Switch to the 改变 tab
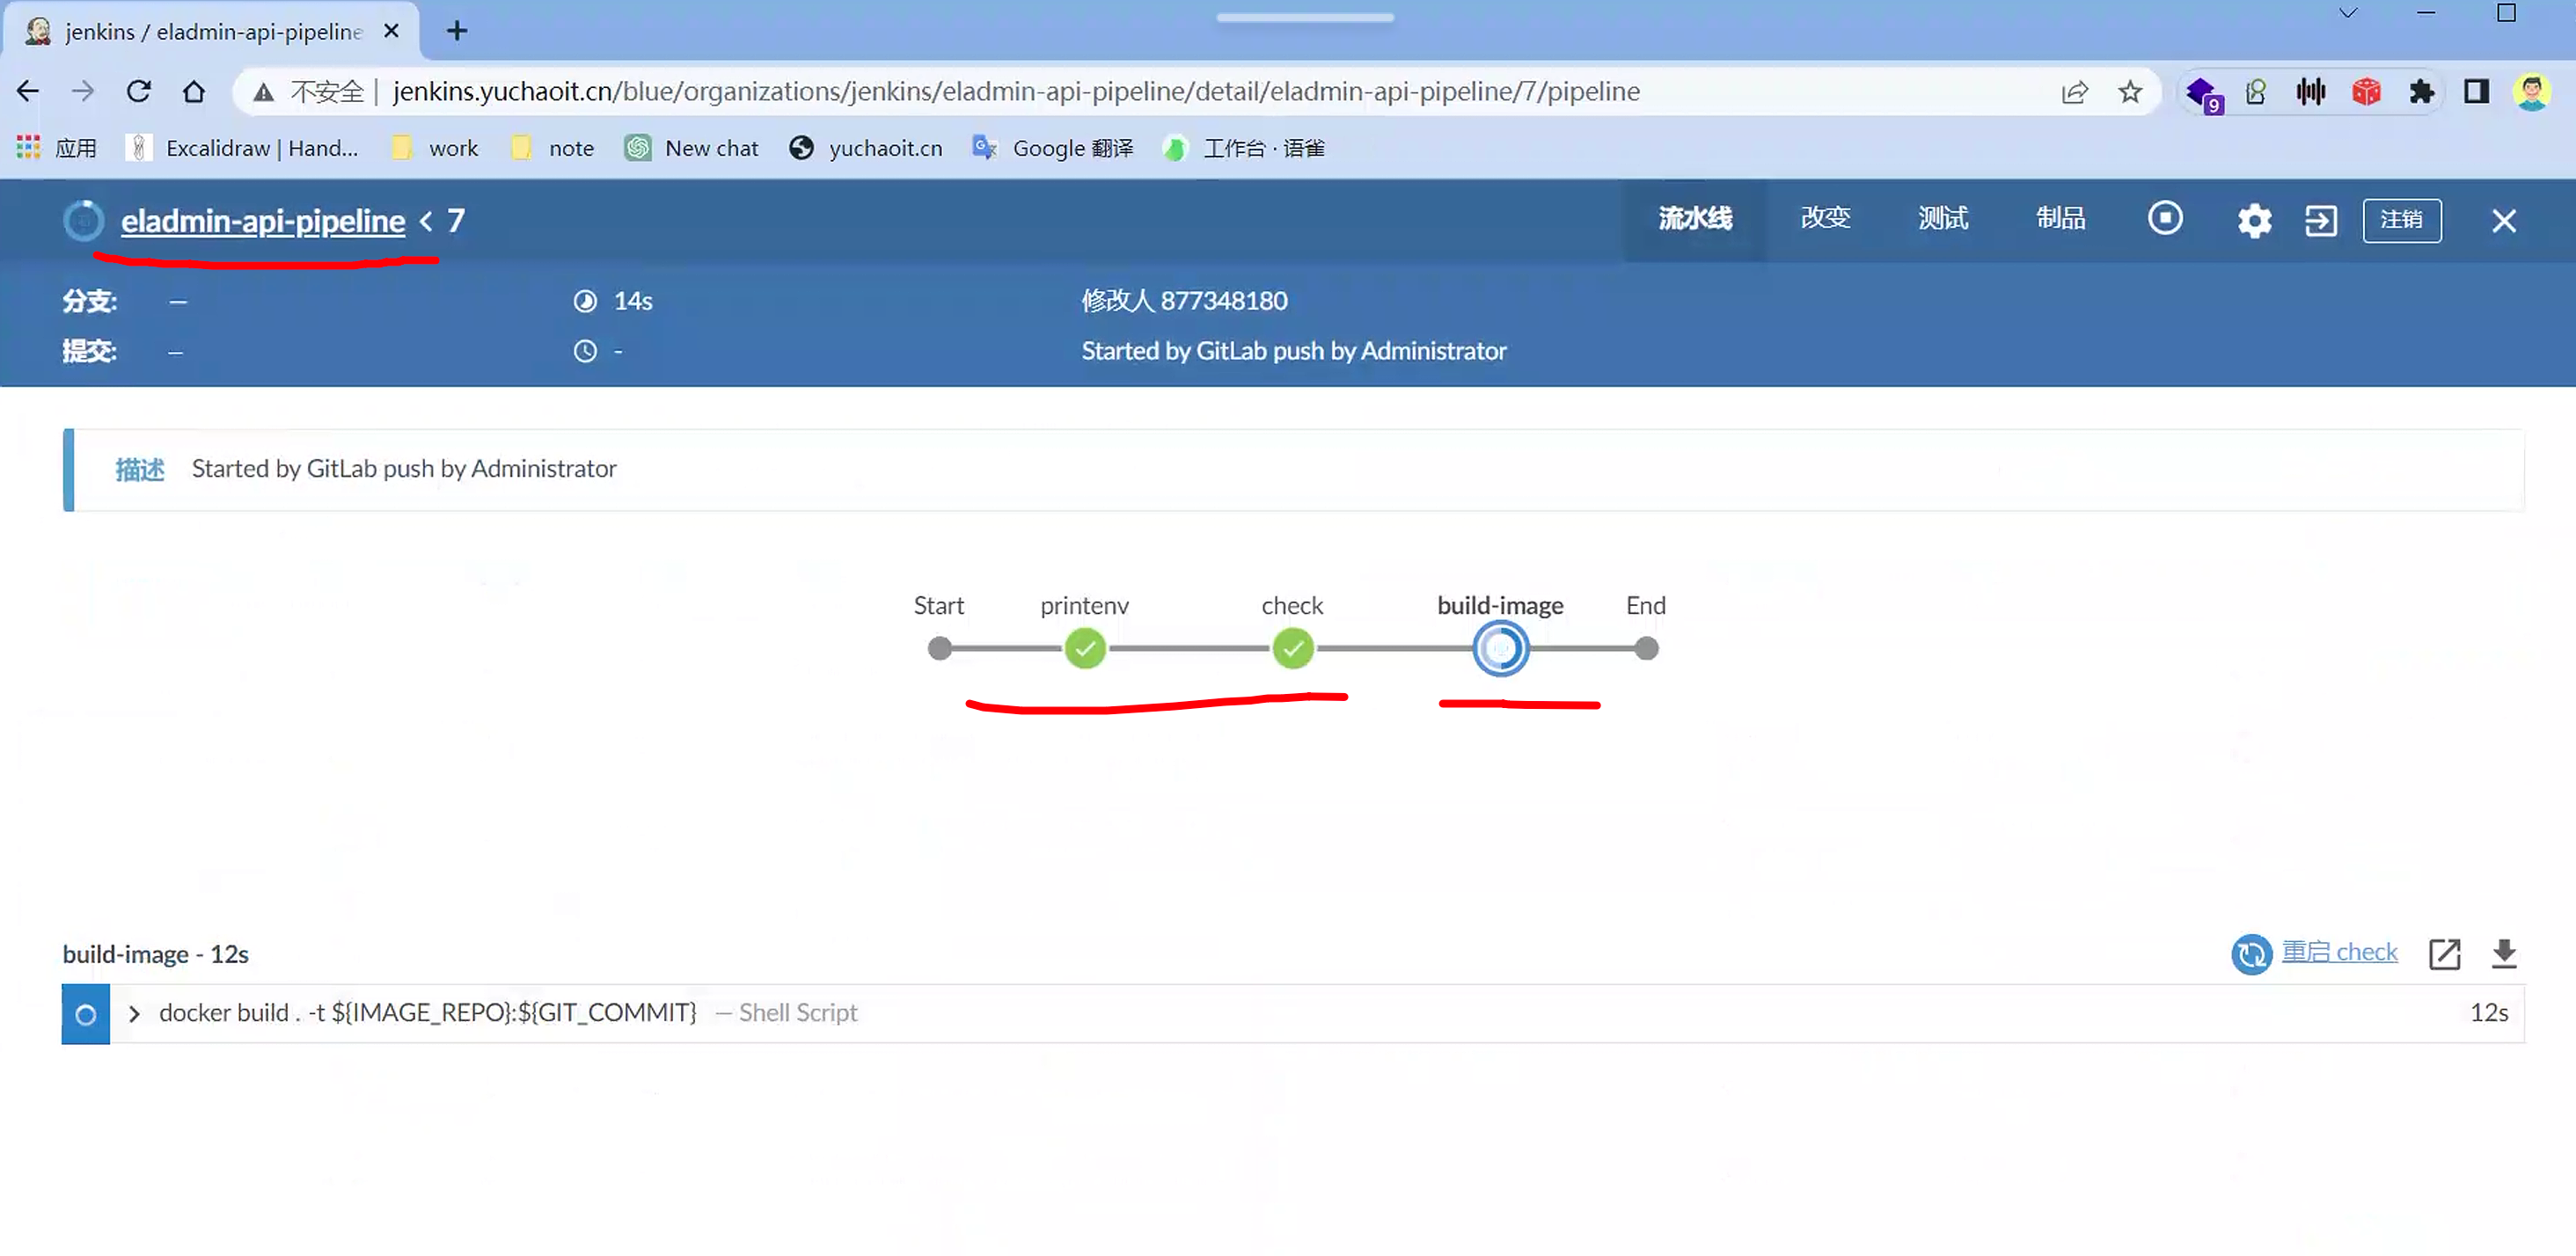The image size is (2576, 1256). pyautogui.click(x=1825, y=219)
